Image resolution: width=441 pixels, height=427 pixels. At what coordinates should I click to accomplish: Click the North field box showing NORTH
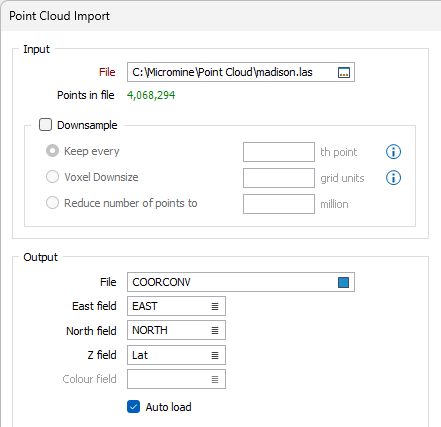(x=176, y=330)
